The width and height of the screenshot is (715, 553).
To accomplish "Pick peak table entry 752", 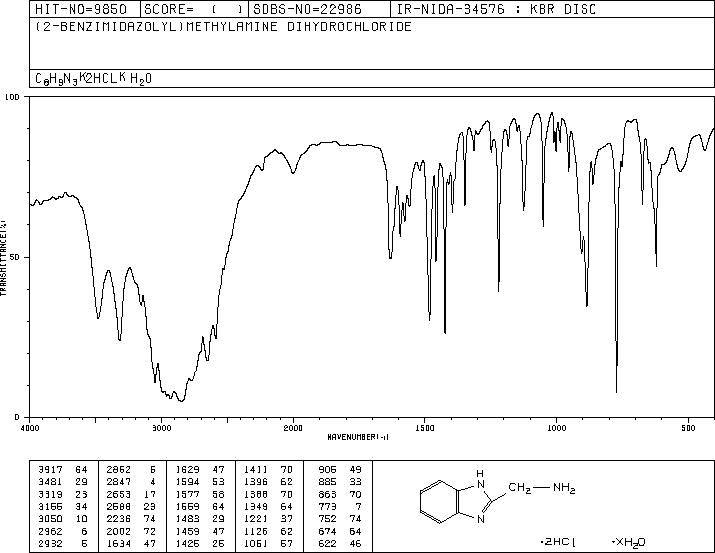I will pos(340,519).
